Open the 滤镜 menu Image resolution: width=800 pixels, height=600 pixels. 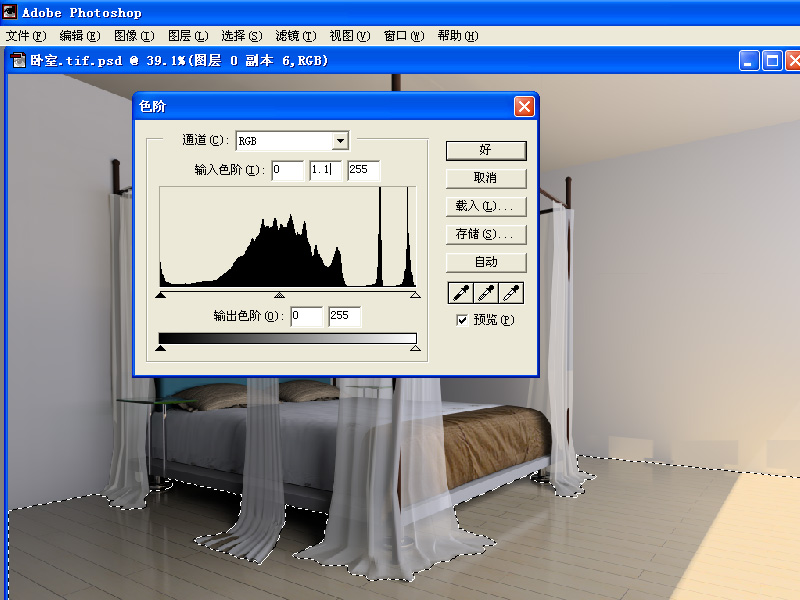click(296, 36)
